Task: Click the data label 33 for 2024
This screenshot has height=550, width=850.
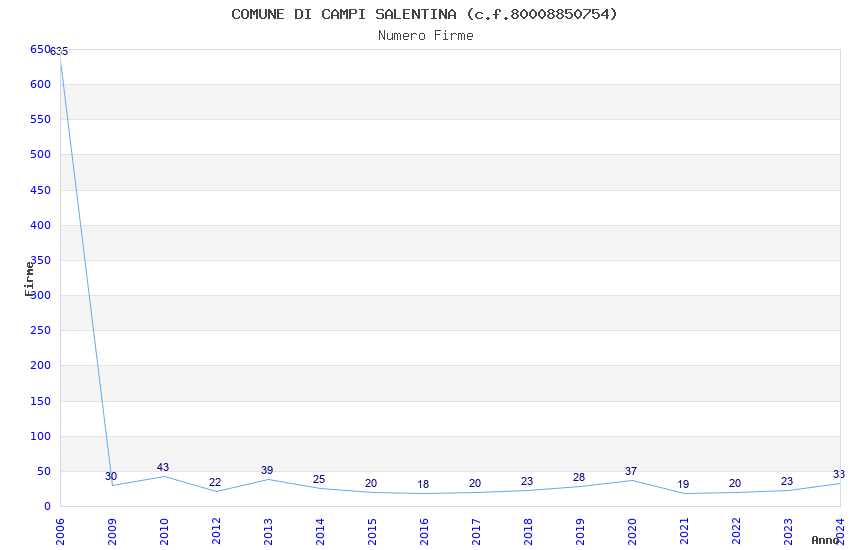Action: 839,474
